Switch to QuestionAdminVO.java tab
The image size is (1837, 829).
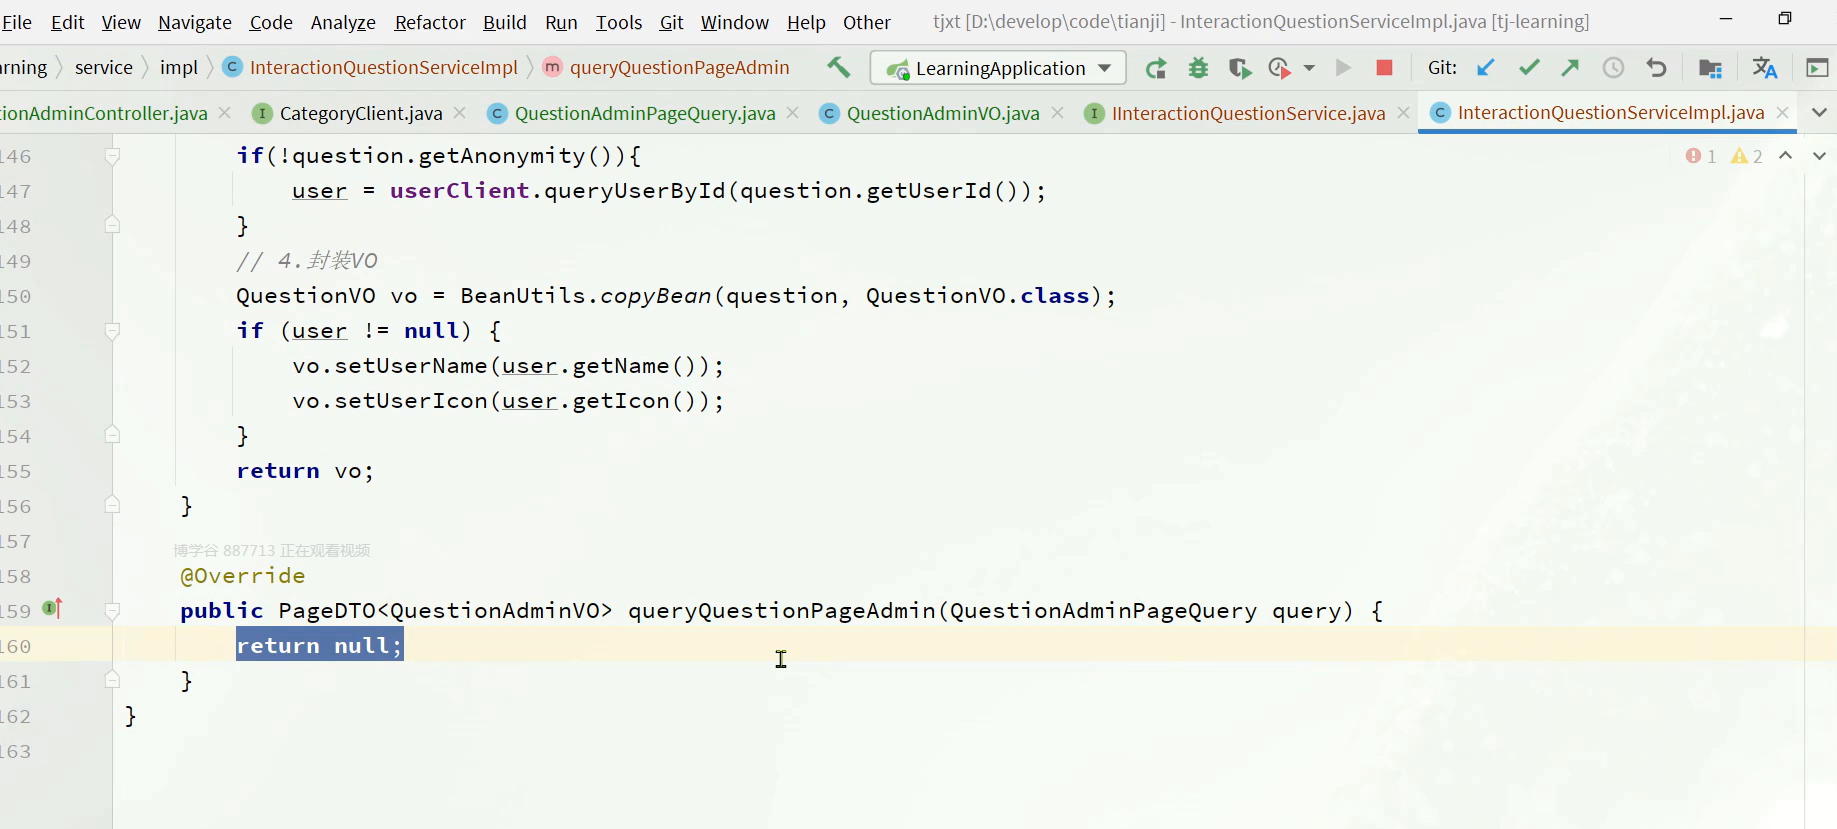pyautogui.click(x=943, y=113)
